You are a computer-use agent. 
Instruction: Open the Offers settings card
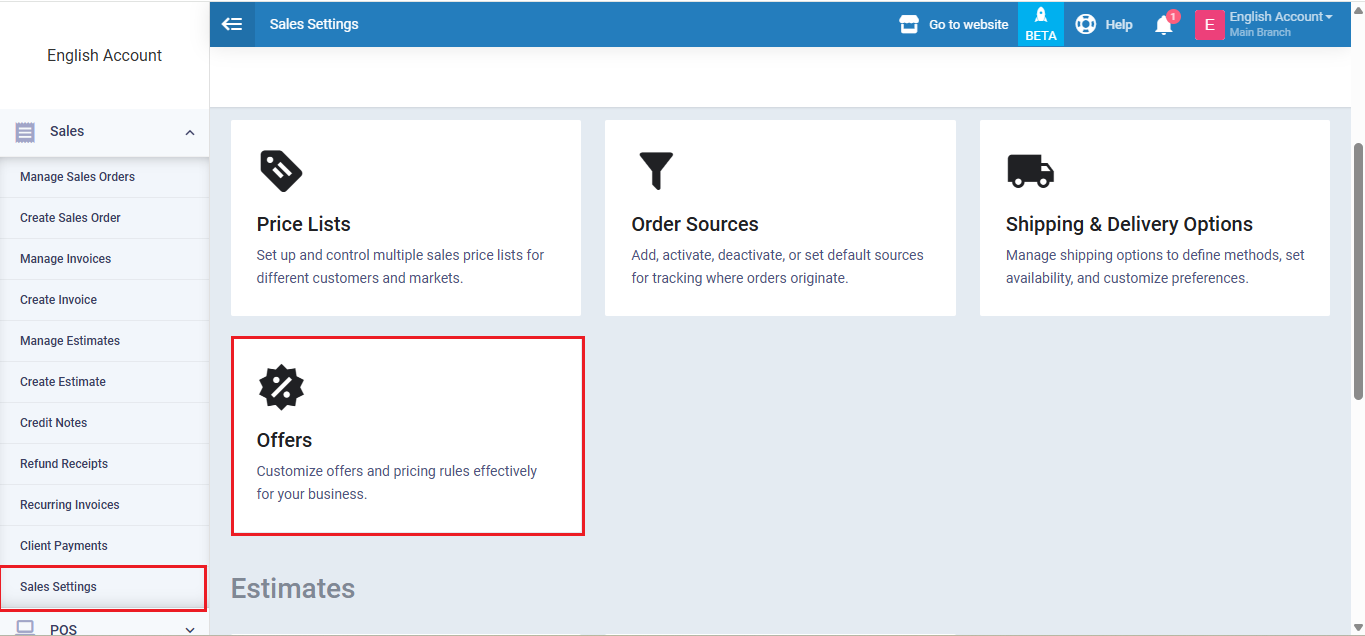[407, 436]
